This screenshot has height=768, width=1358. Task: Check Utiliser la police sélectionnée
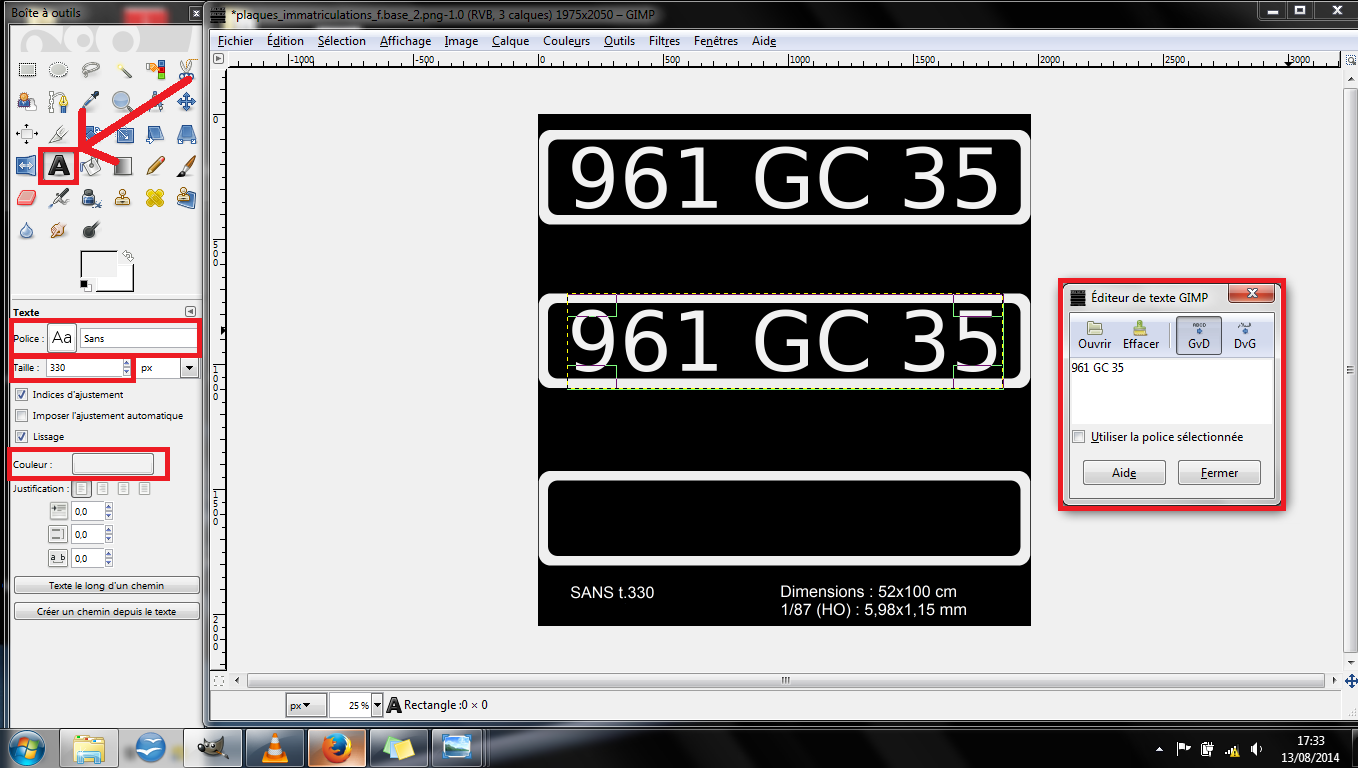click(x=1078, y=437)
